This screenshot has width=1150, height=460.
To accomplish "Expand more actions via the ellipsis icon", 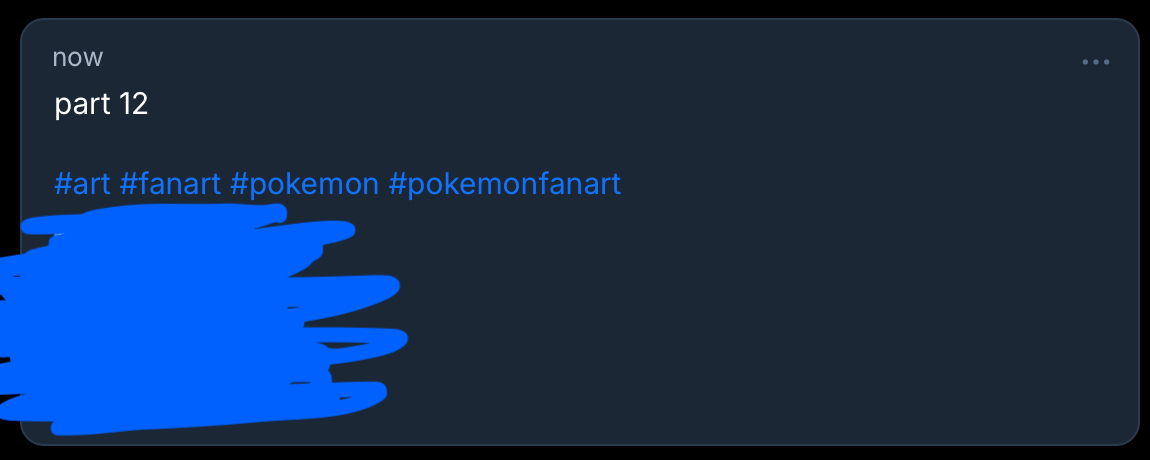I will tap(1096, 62).
